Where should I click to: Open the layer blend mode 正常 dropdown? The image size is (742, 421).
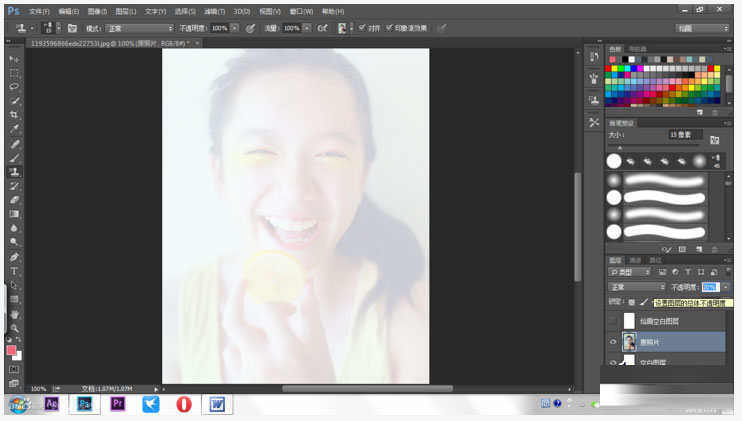click(x=637, y=287)
